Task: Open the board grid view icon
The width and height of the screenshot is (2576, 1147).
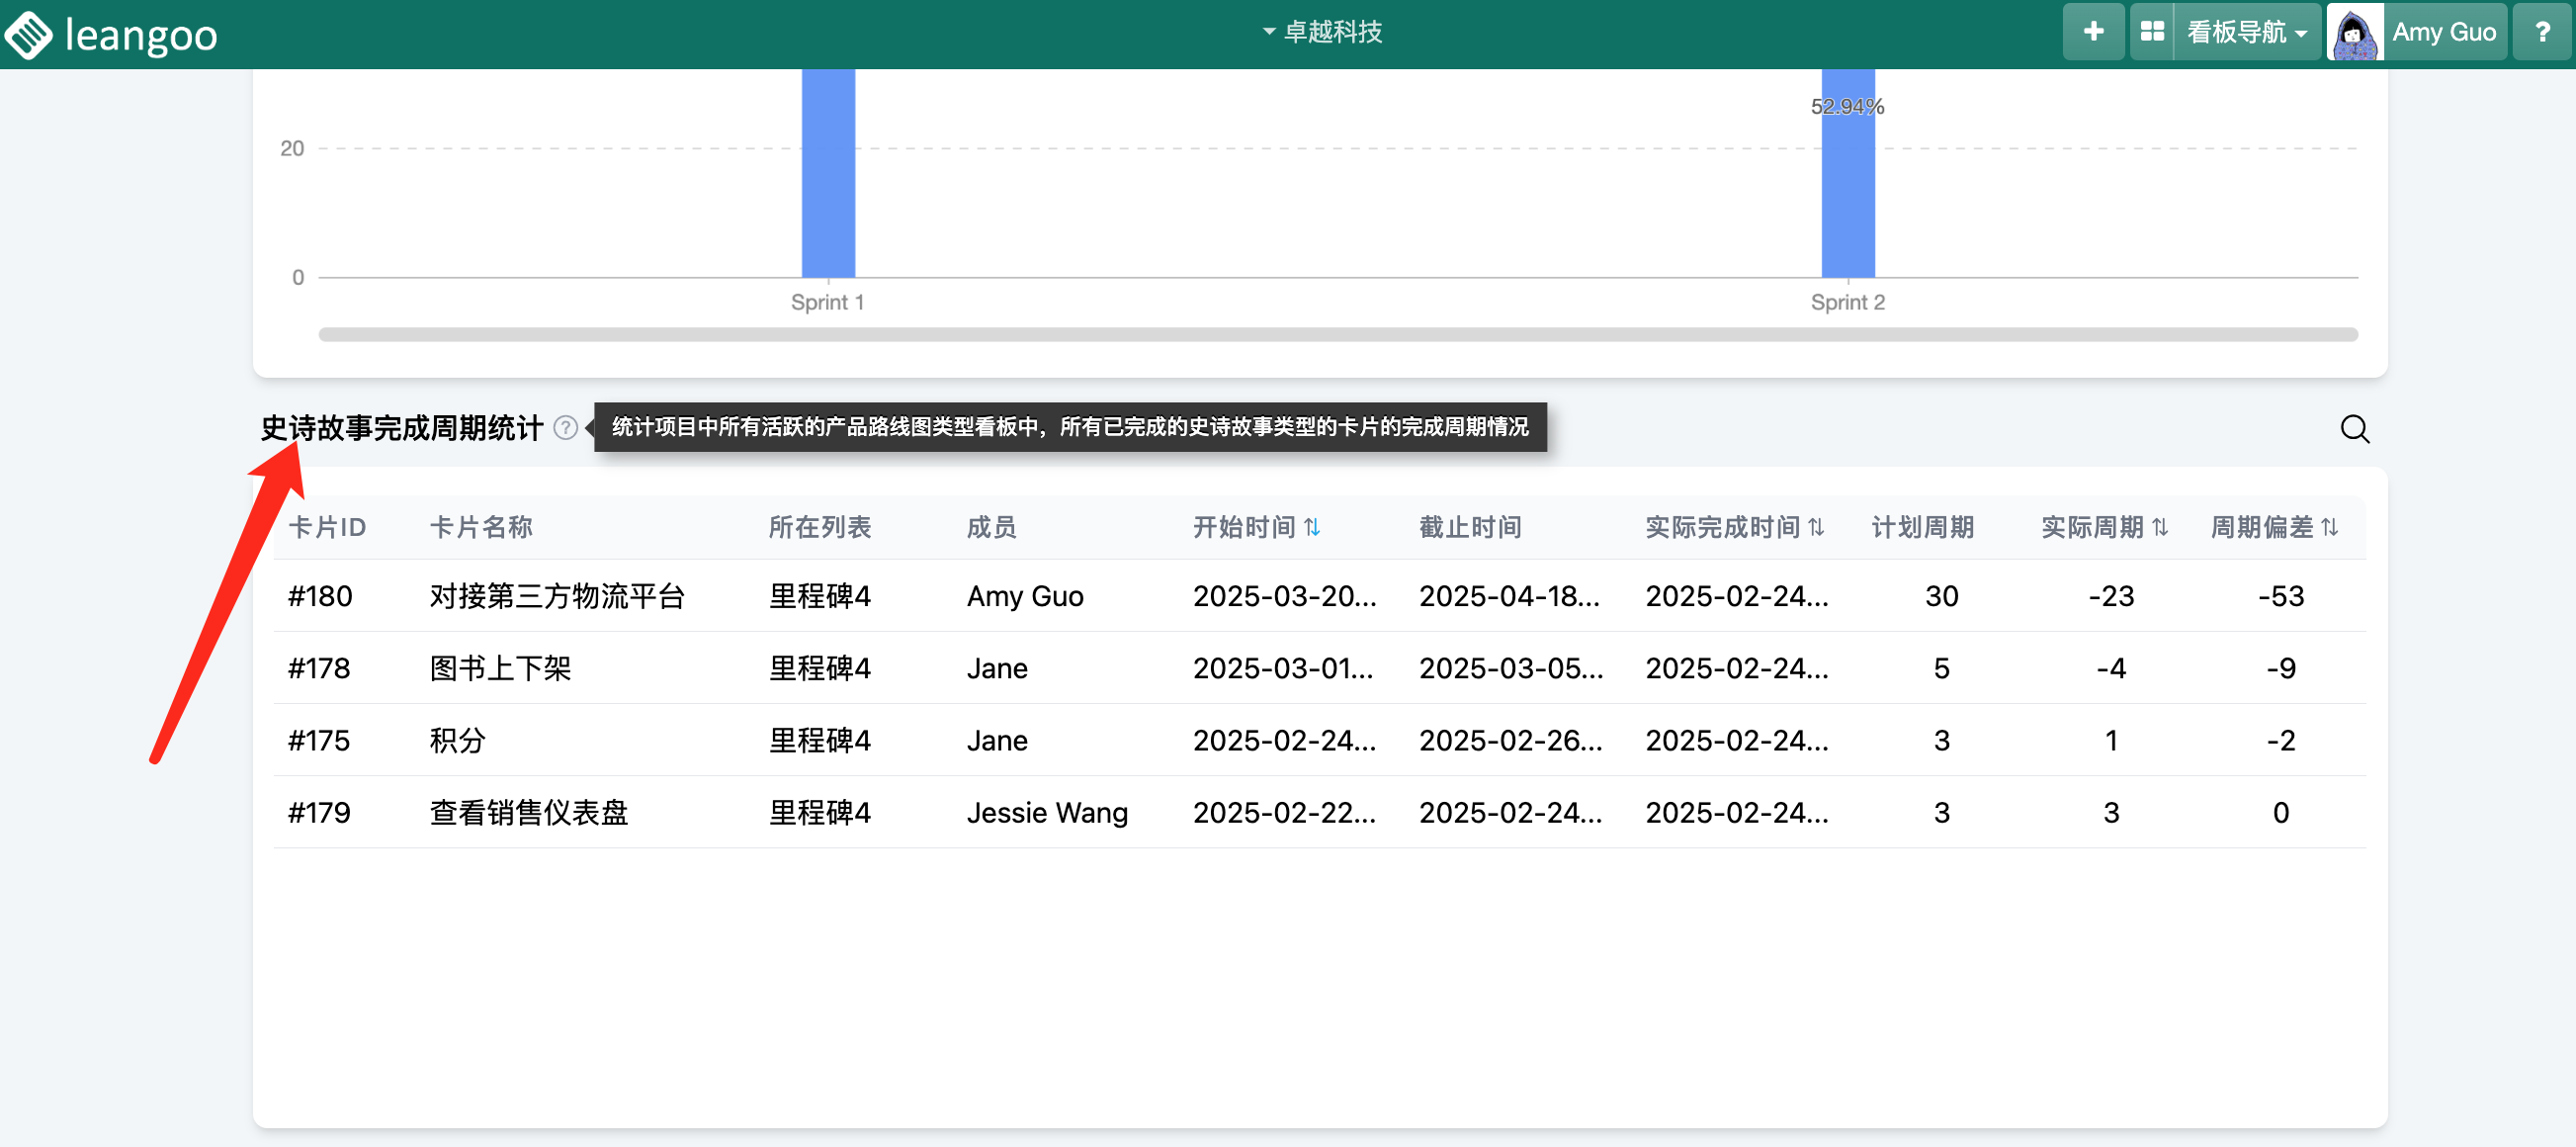Action: coord(2152,32)
